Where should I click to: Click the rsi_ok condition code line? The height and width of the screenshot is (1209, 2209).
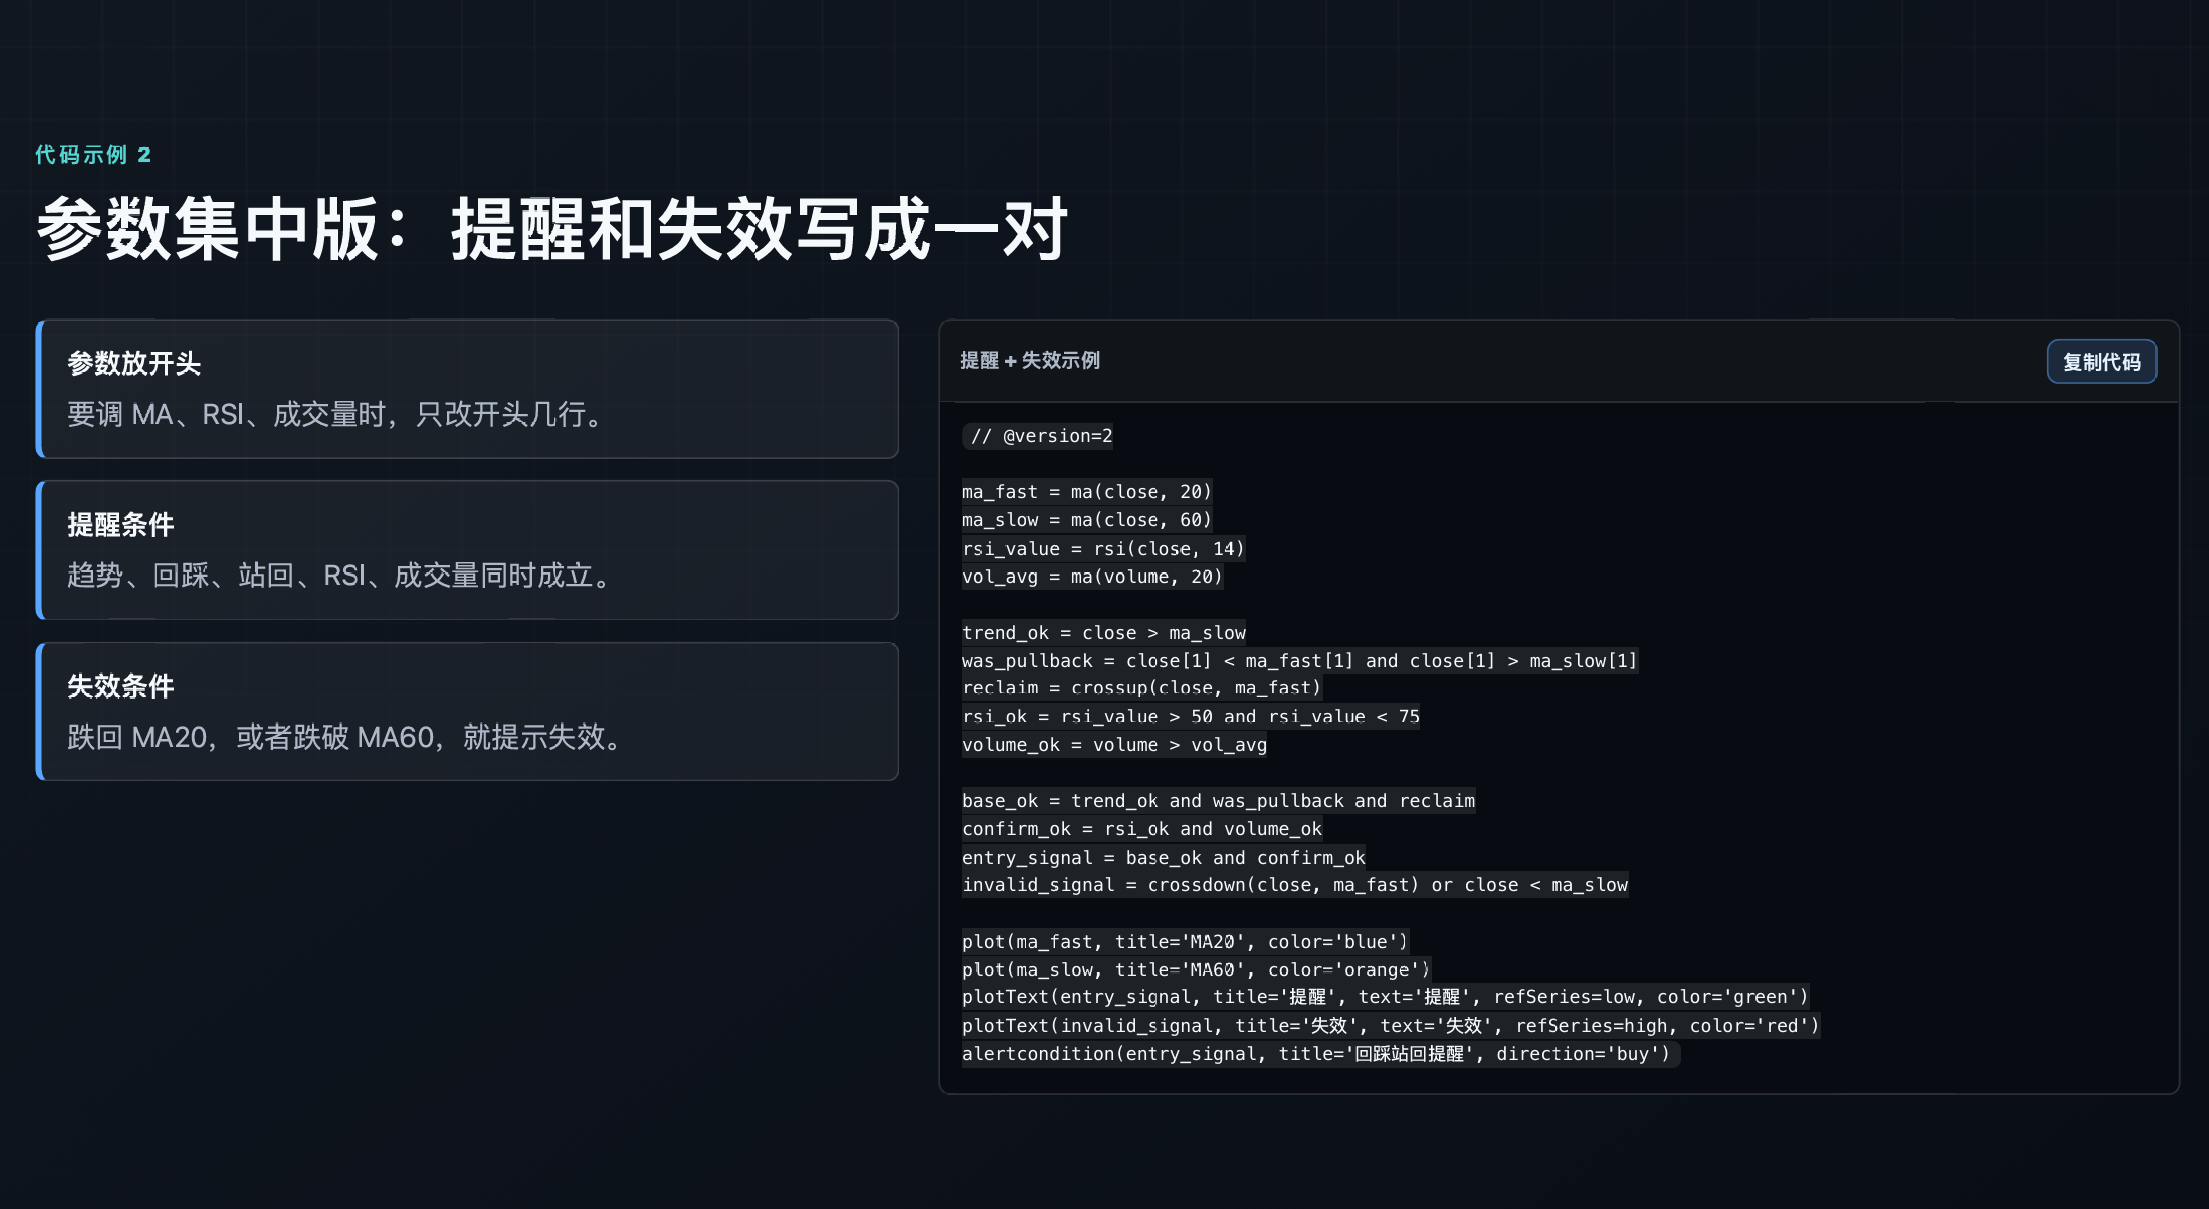[x=1191, y=717]
